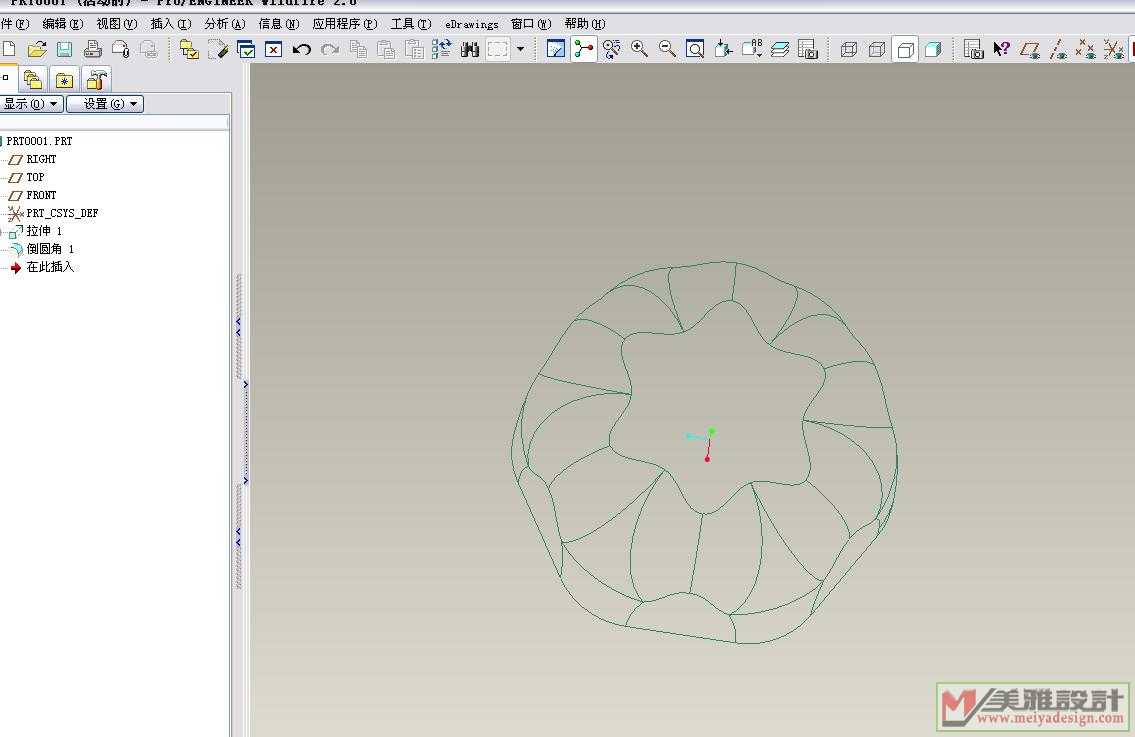Image resolution: width=1135 pixels, height=737 pixels.
Task: Open the 插入 menu
Action: (x=169, y=24)
